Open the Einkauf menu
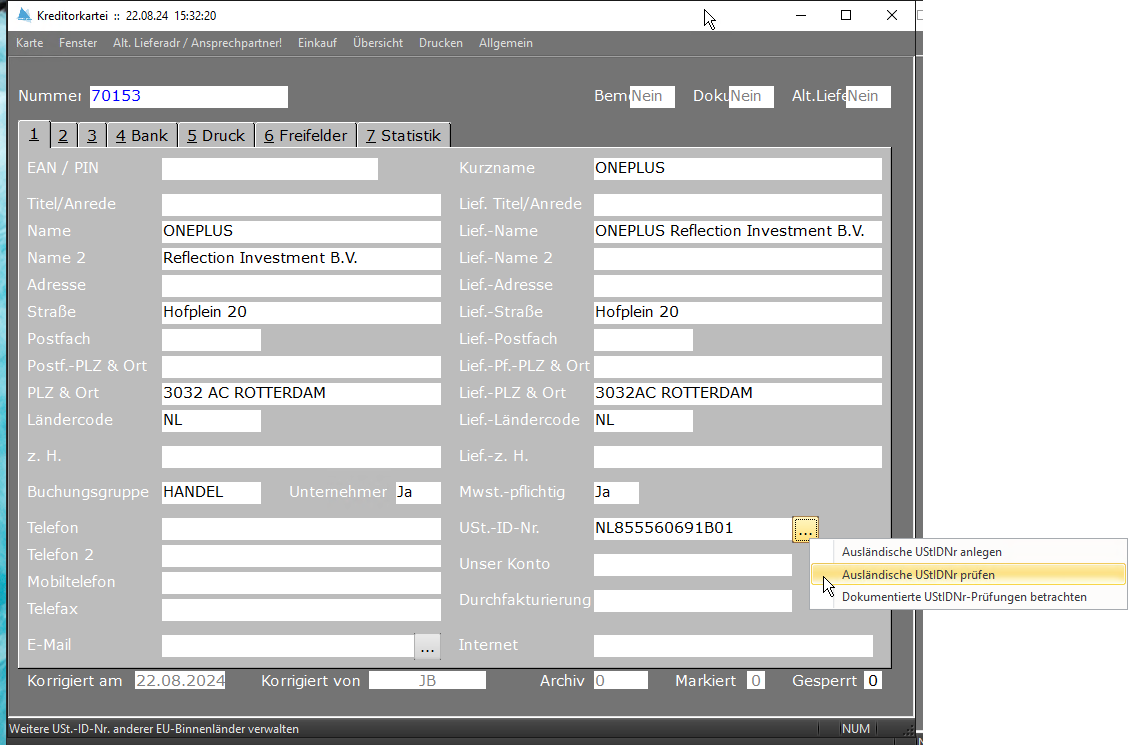The height and width of the screenshot is (745, 1128). (x=317, y=43)
